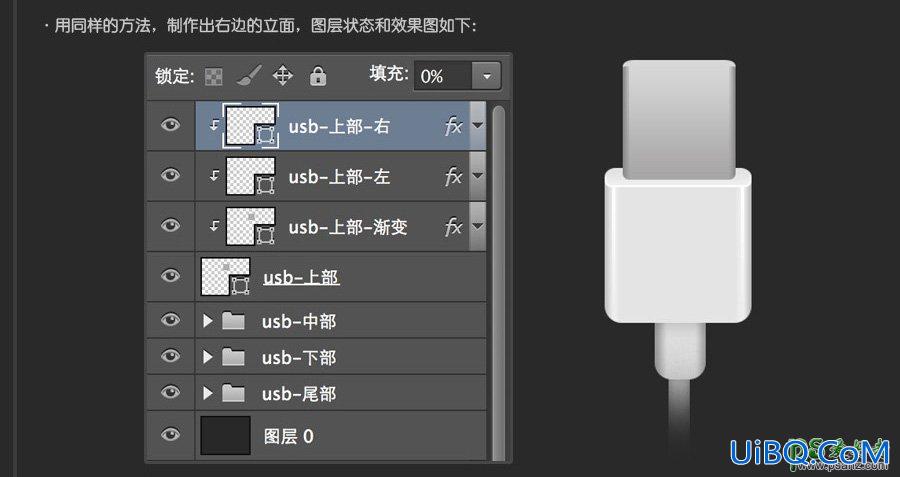
Task: Select the usb-上部-渐变 layer thumbnail
Action: click(x=251, y=226)
